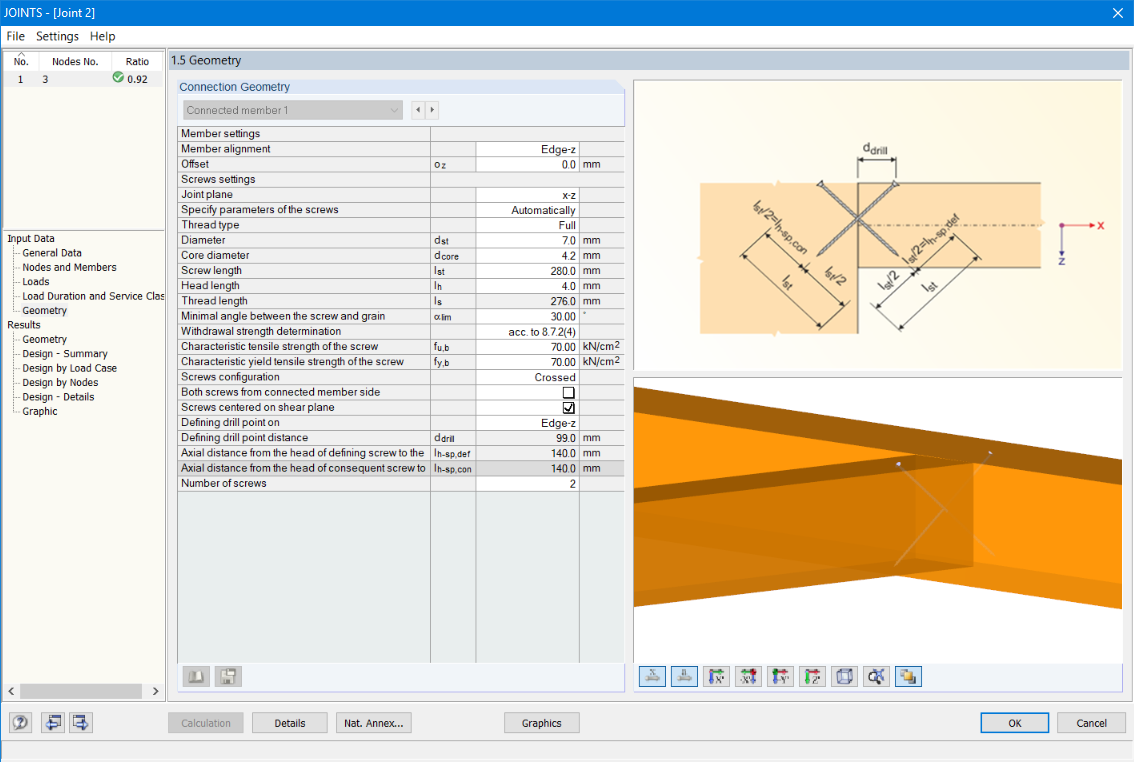Click the left navigator scrollbar thumb
1134x762 pixels.
tap(80, 691)
